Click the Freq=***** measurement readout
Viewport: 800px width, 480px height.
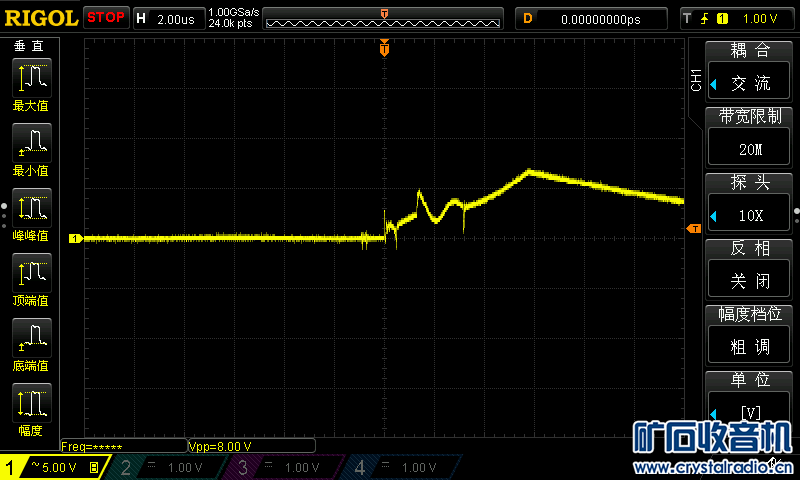pyautogui.click(x=123, y=446)
